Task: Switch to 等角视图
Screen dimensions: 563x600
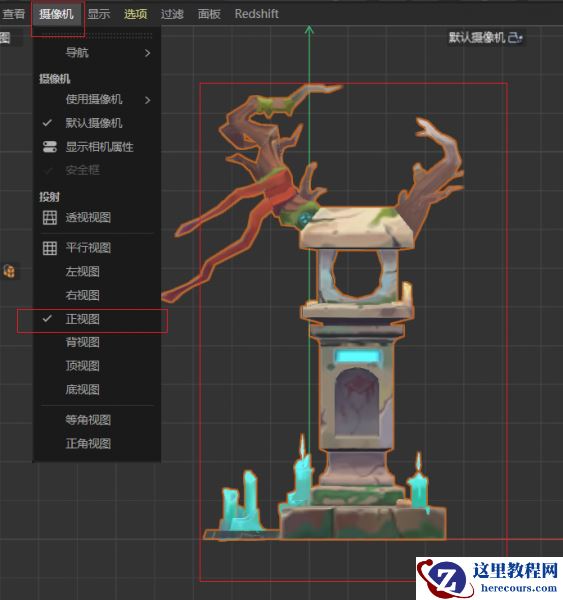Action: pos(97,420)
